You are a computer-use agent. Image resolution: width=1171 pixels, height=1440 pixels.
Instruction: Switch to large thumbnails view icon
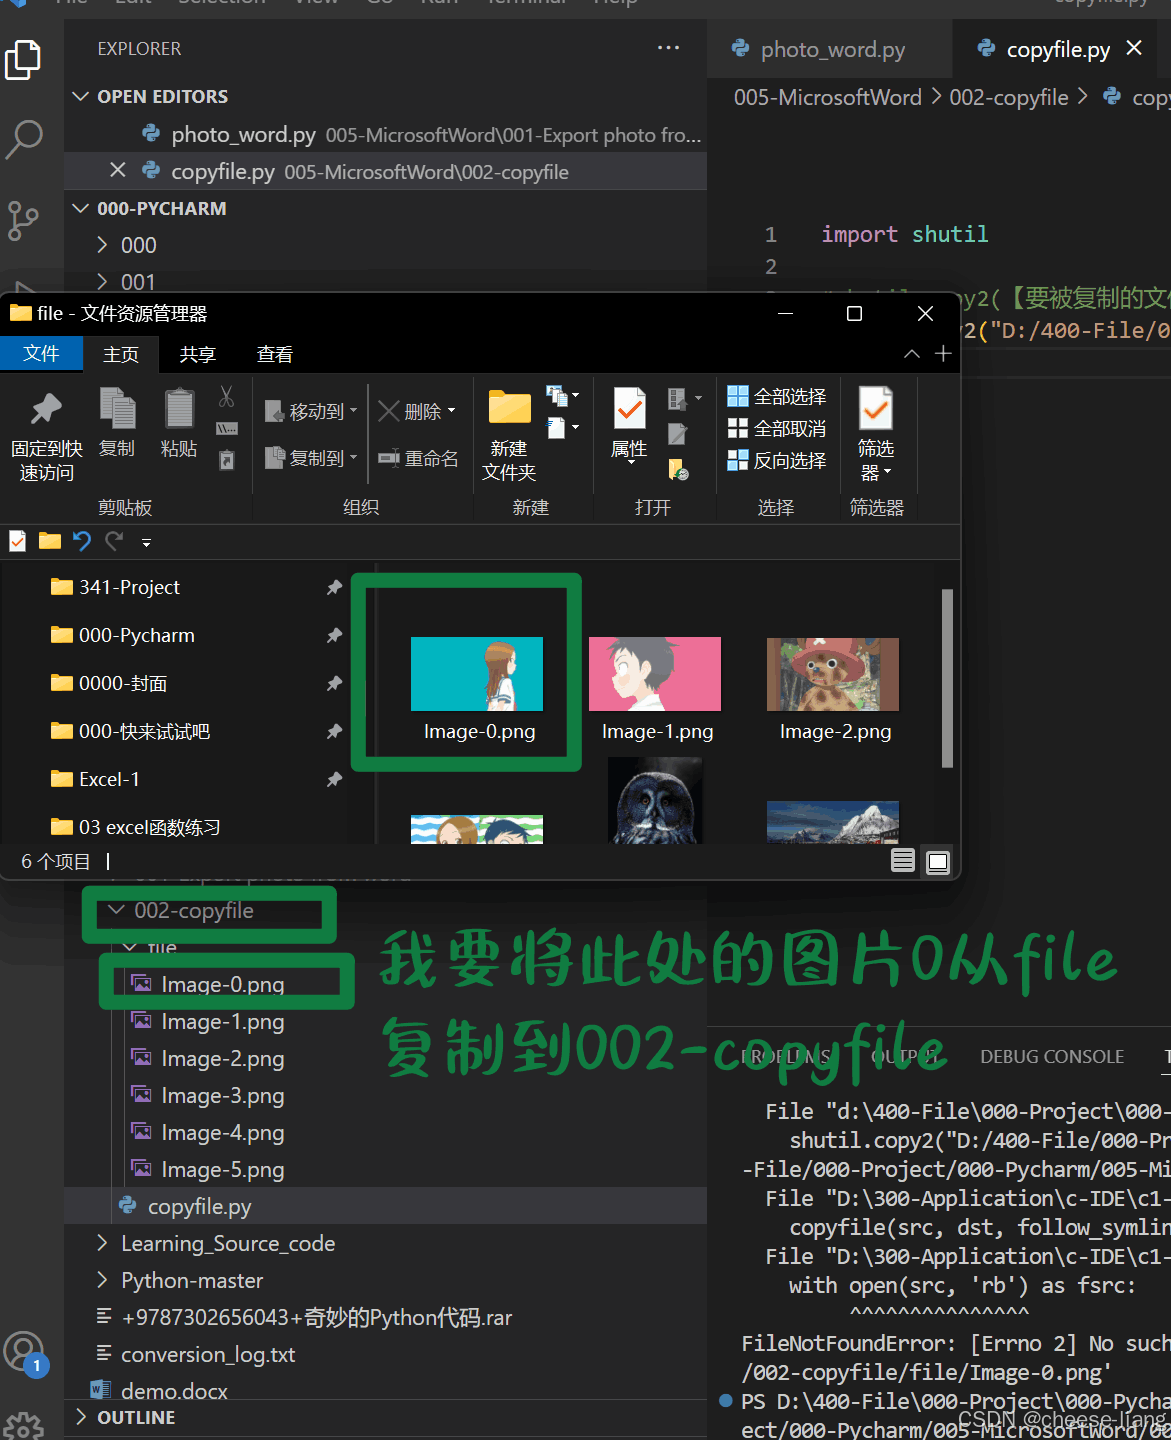tap(938, 861)
